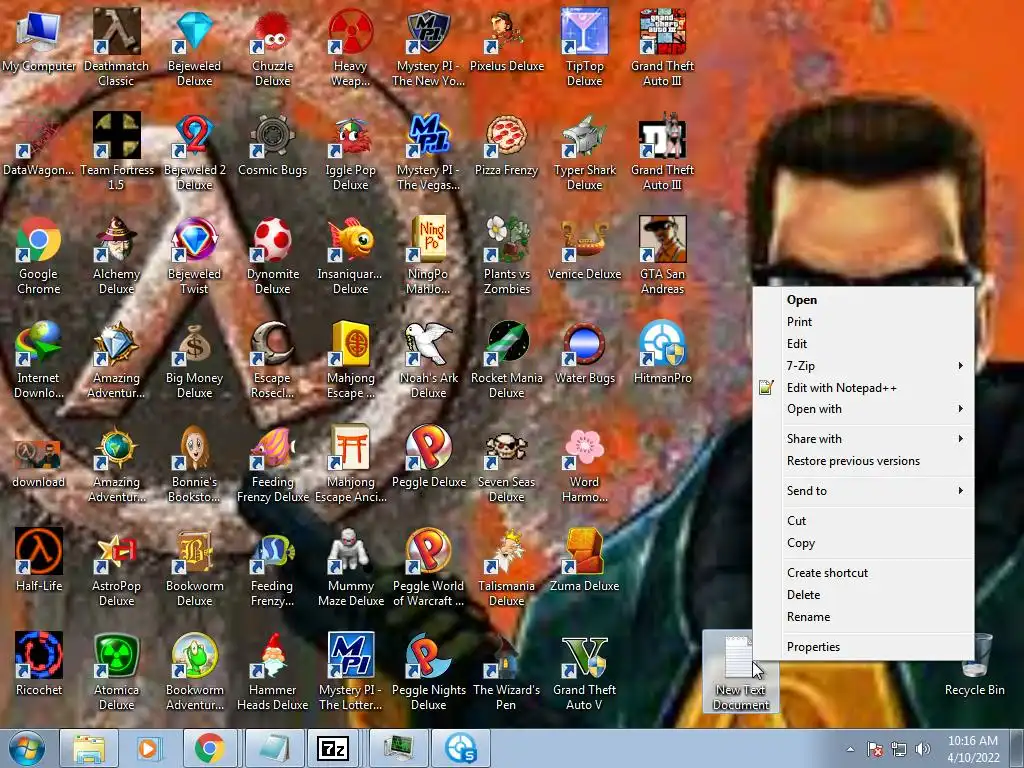
Task: Expand the Send to submenu
Action: [x=863, y=490]
